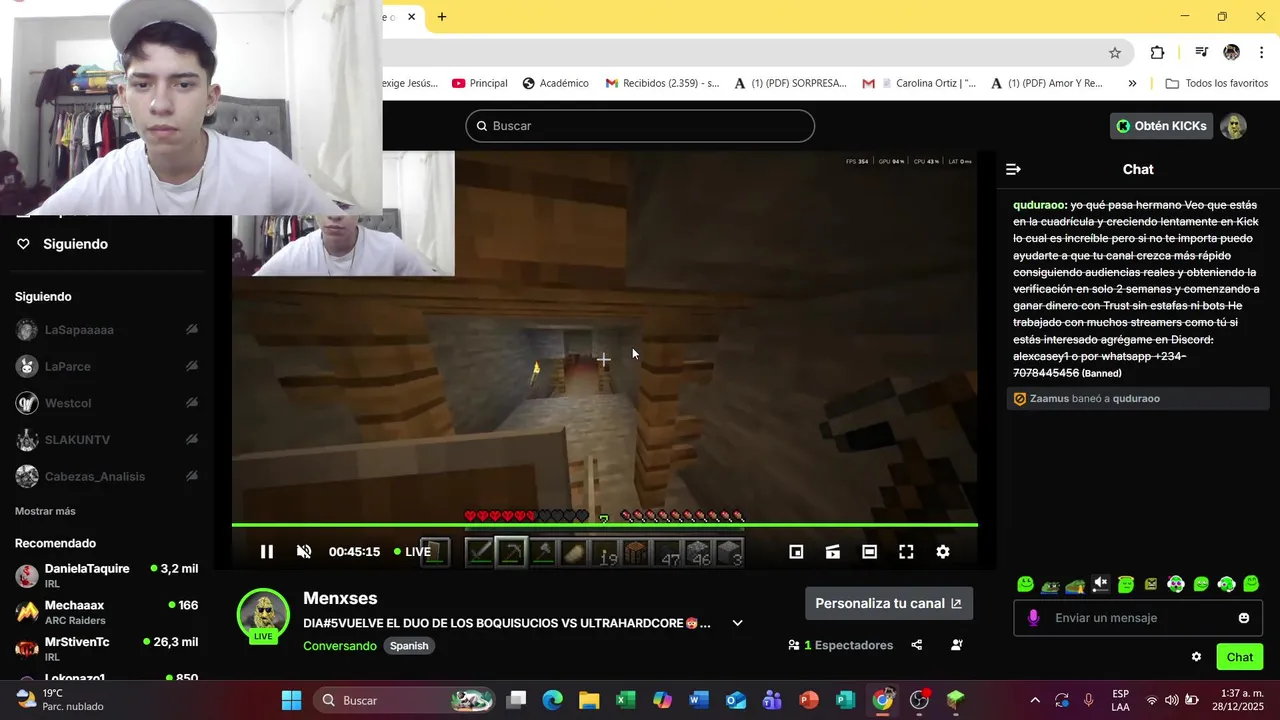Open Carolina Ortiz Gmail bookmark
This screenshot has height=720, width=1280.
pos(919,83)
